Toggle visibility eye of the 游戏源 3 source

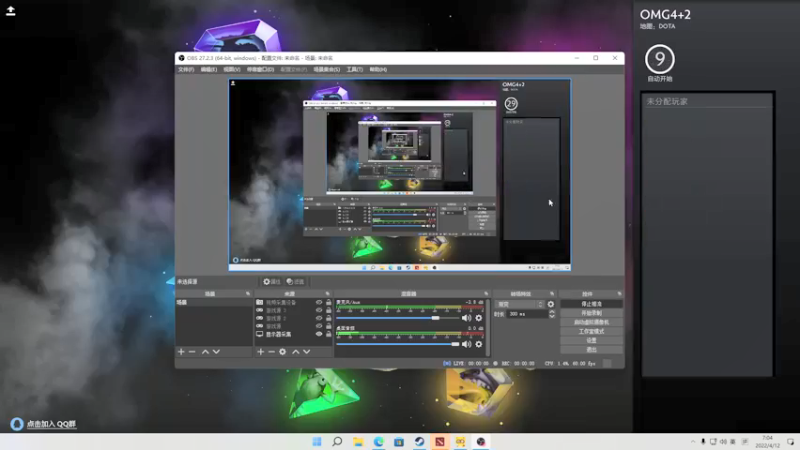319,310
